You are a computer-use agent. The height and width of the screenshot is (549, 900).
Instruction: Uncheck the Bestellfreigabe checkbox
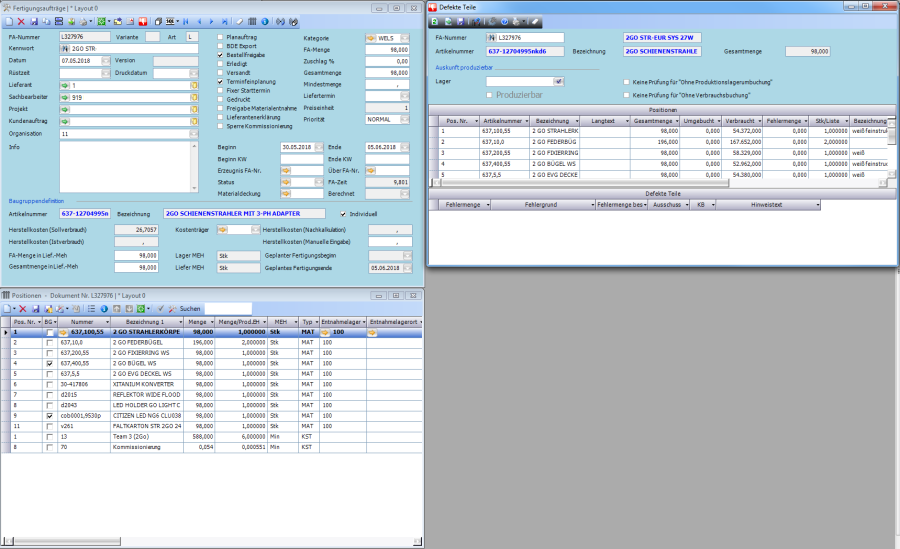click(x=222, y=55)
